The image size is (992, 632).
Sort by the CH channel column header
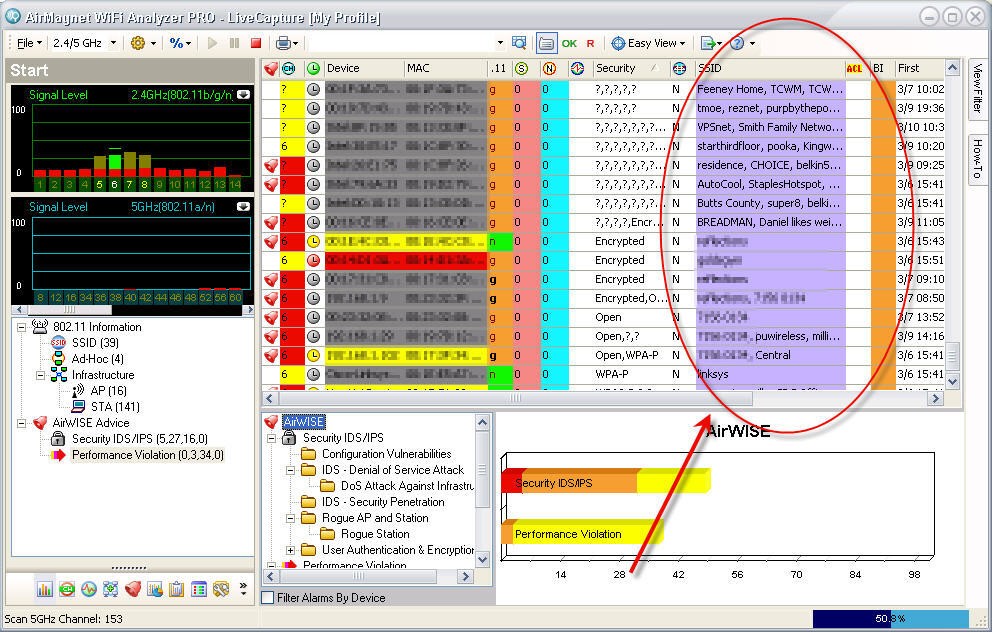[x=289, y=68]
